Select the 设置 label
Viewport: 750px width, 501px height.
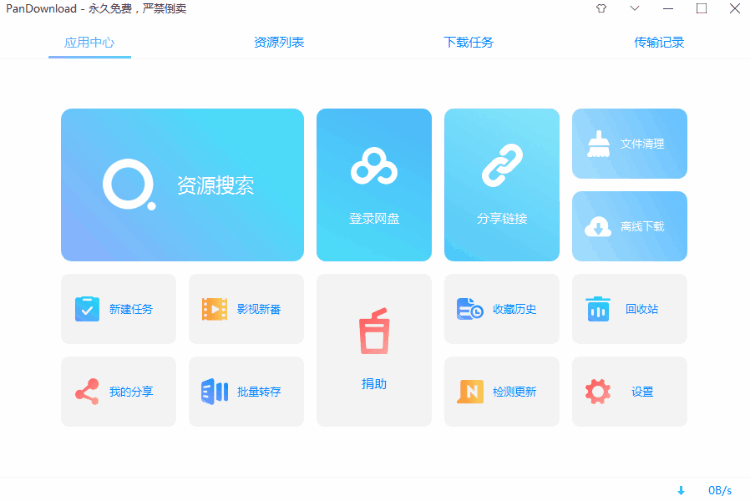[642, 392]
